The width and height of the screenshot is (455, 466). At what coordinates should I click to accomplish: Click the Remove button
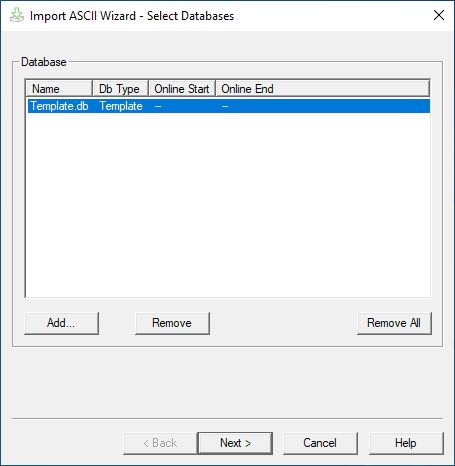[172, 323]
